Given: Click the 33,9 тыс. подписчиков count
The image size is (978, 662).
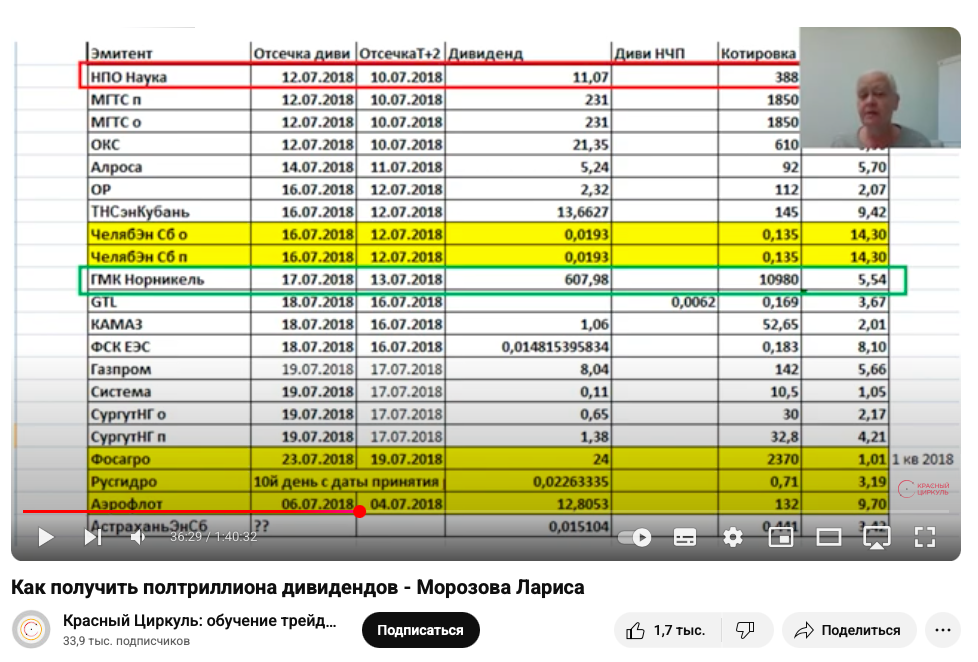Looking at the screenshot, I should coord(126,641).
